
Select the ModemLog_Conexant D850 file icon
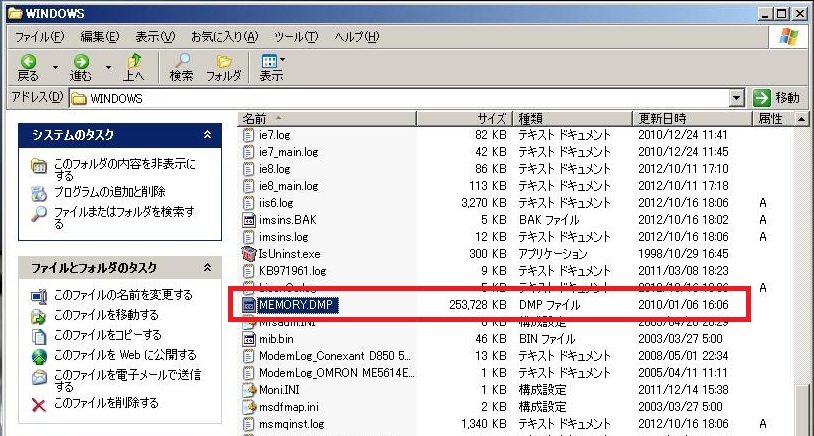tap(250, 356)
